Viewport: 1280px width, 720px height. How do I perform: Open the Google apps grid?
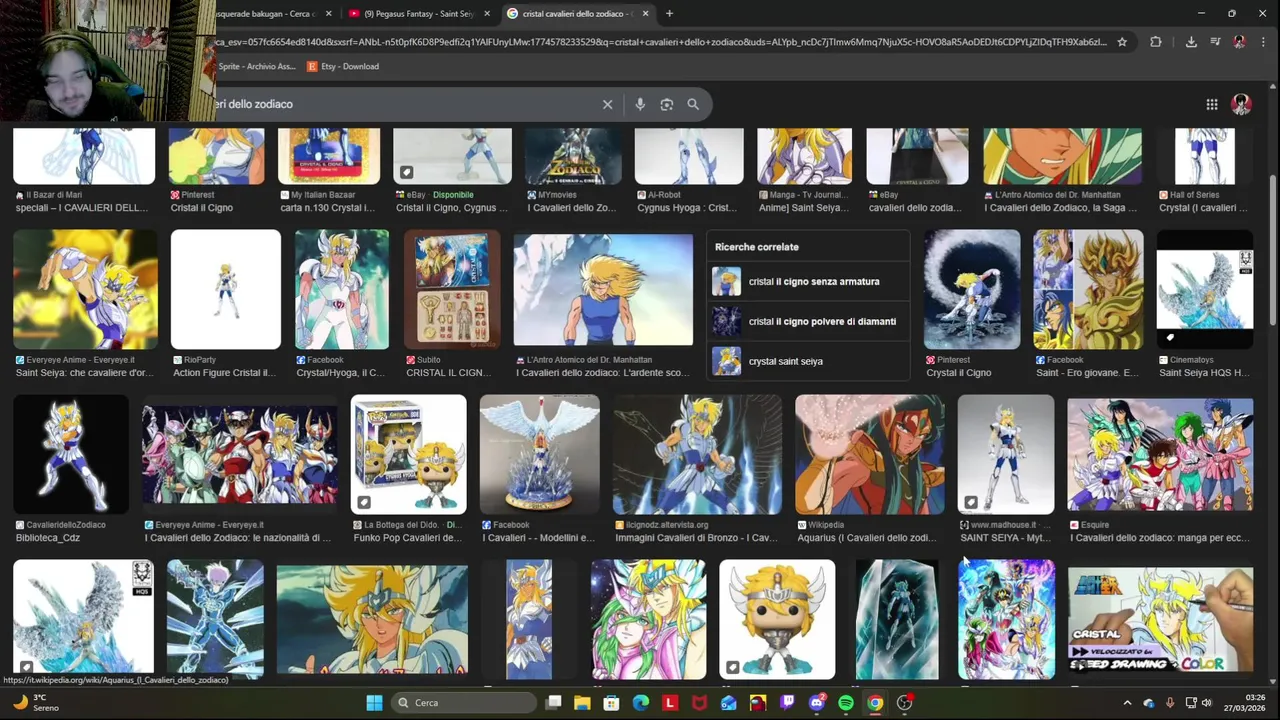pyautogui.click(x=1211, y=104)
